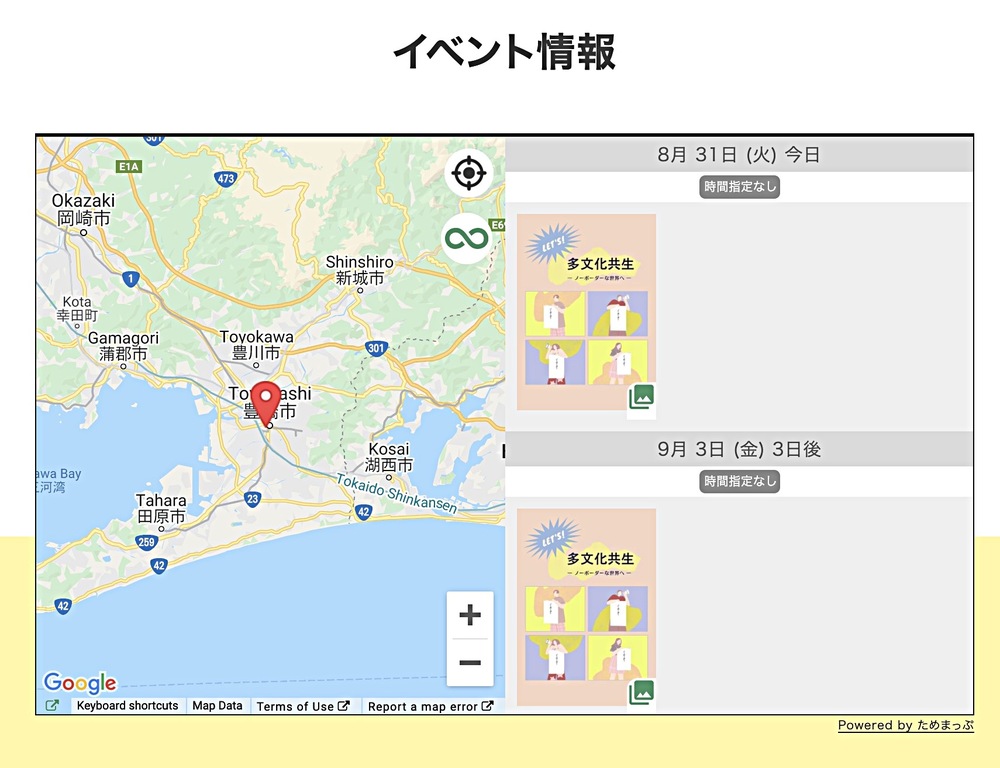Click the Google logo on the map

tap(80, 683)
